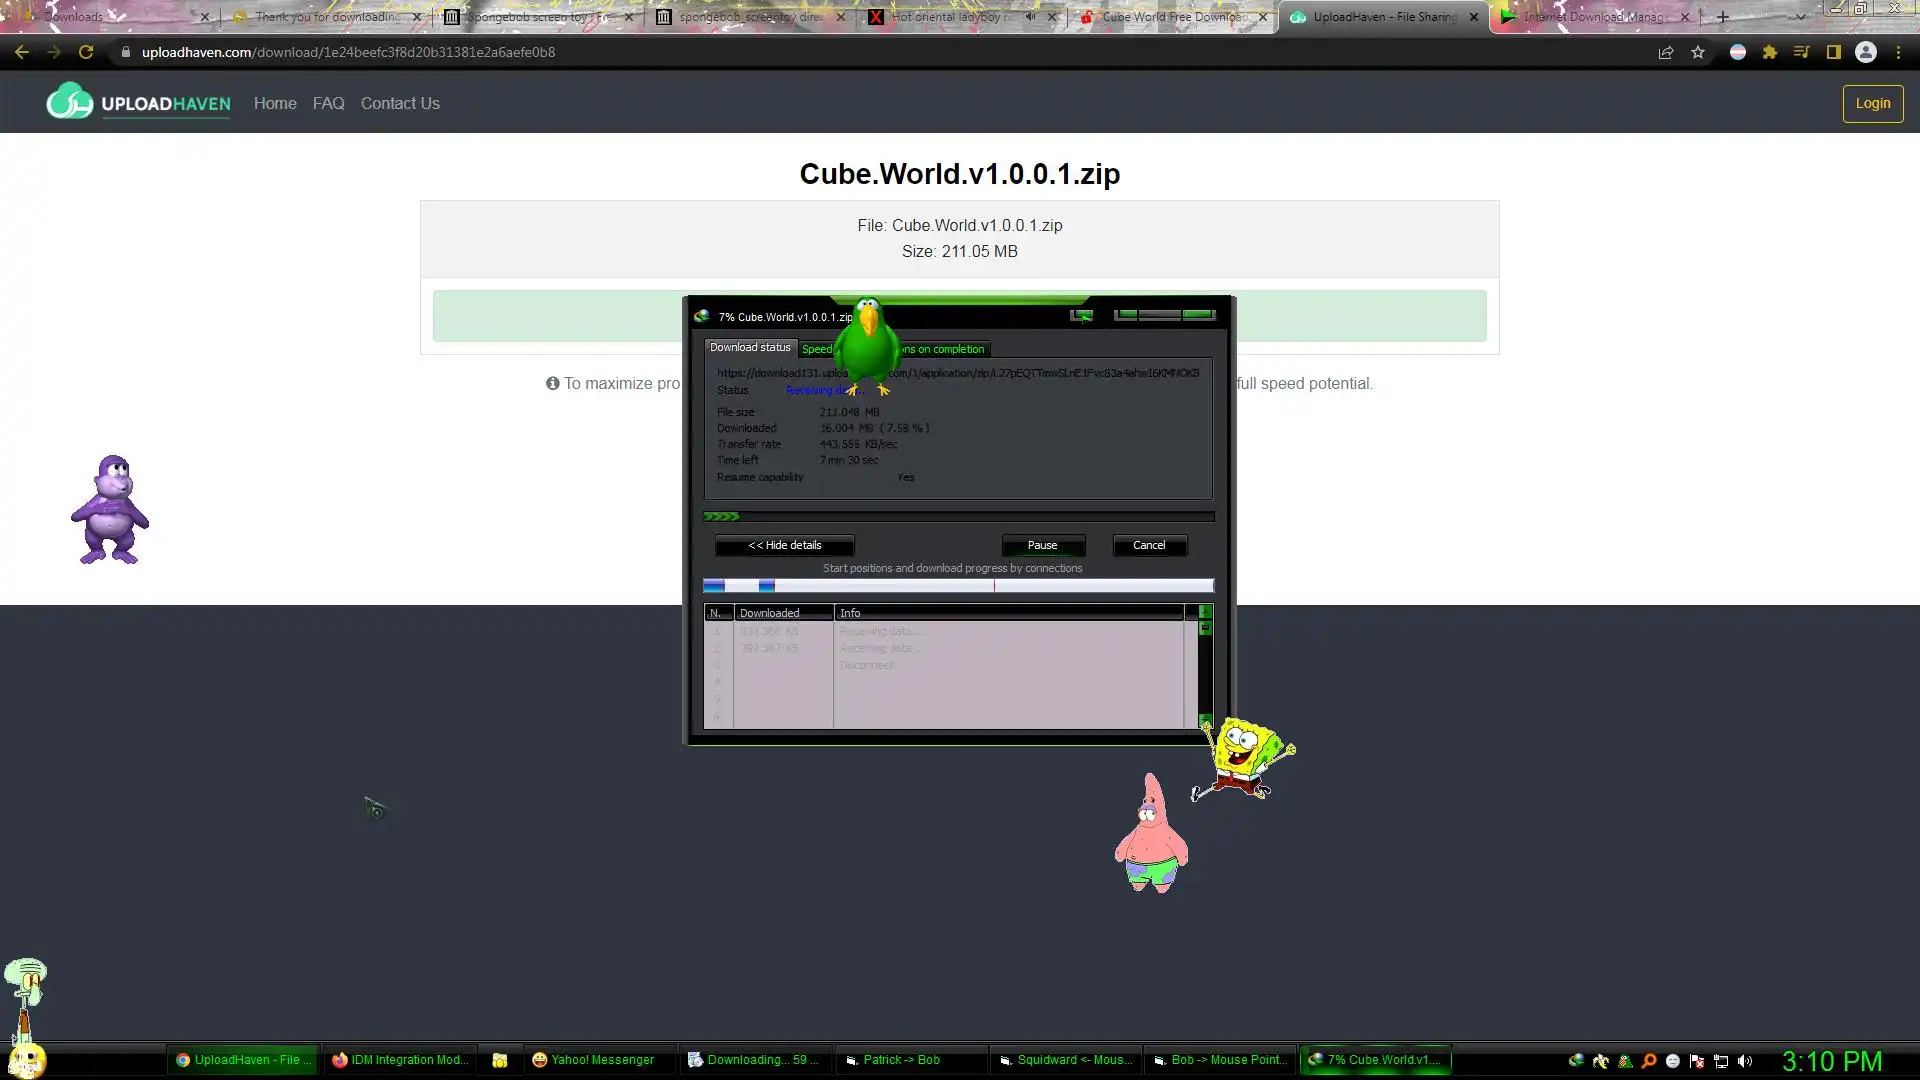
Task: Open Chrome three-dot menu
Action: pyautogui.click(x=1898, y=52)
